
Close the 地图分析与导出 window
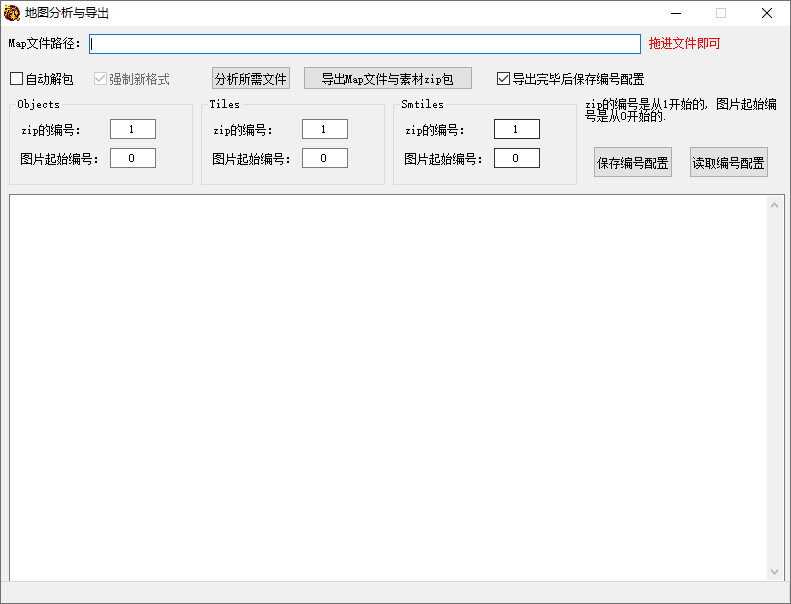(767, 13)
